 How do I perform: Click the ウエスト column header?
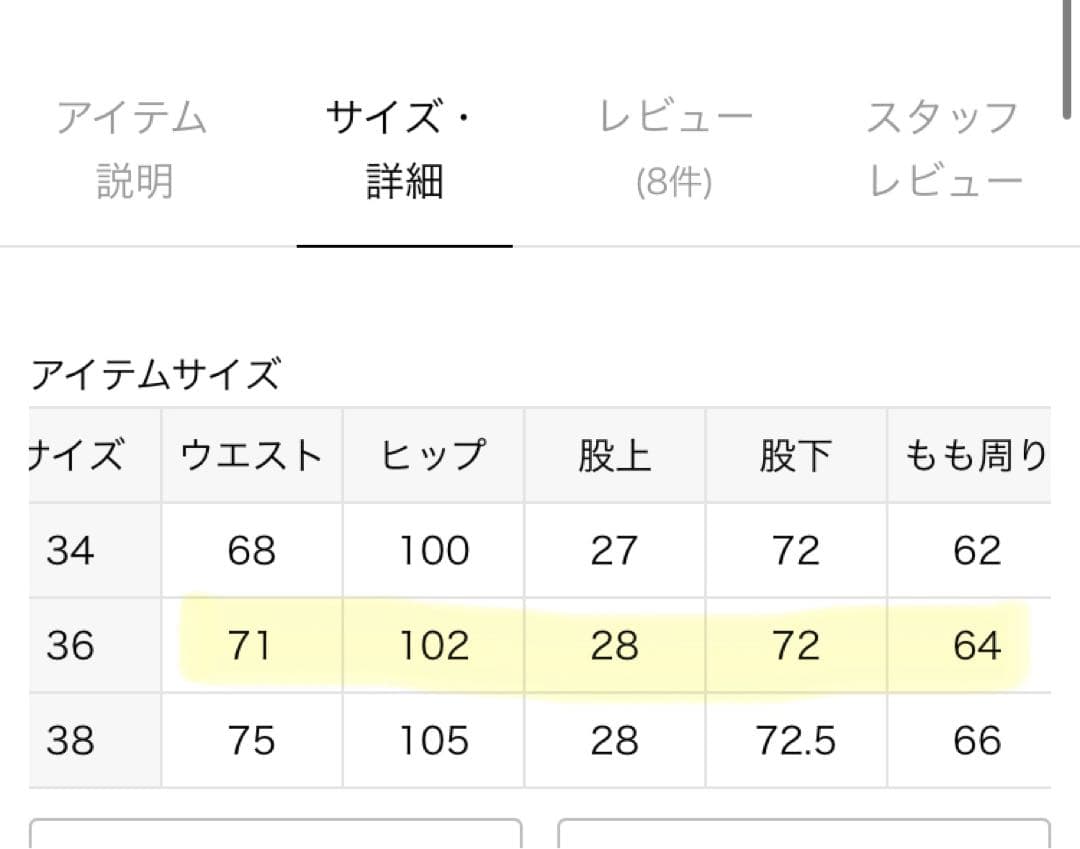pyautogui.click(x=251, y=456)
